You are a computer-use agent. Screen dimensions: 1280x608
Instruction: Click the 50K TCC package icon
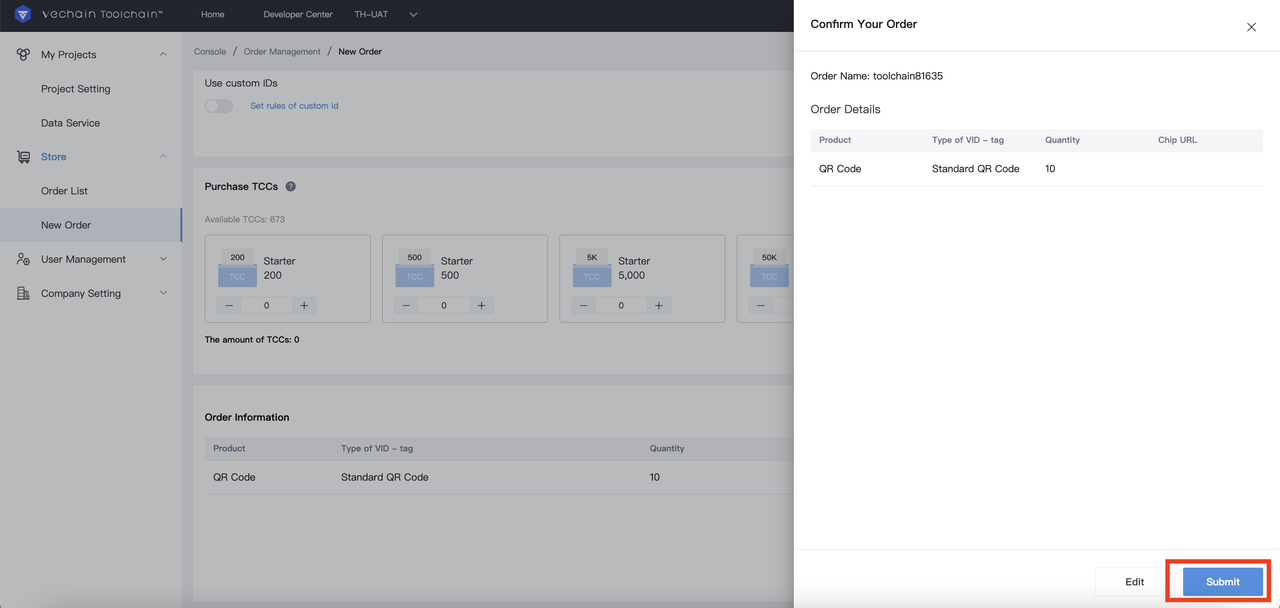(x=768, y=268)
